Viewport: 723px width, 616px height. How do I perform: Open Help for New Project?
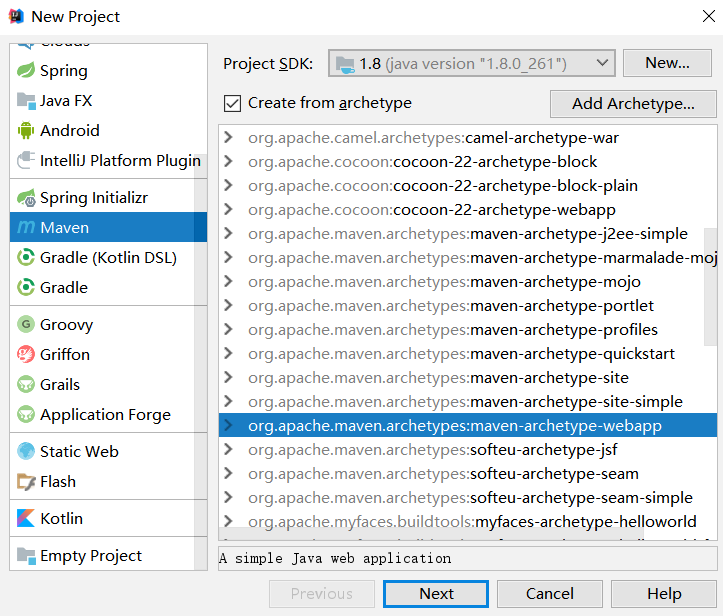[664, 594]
